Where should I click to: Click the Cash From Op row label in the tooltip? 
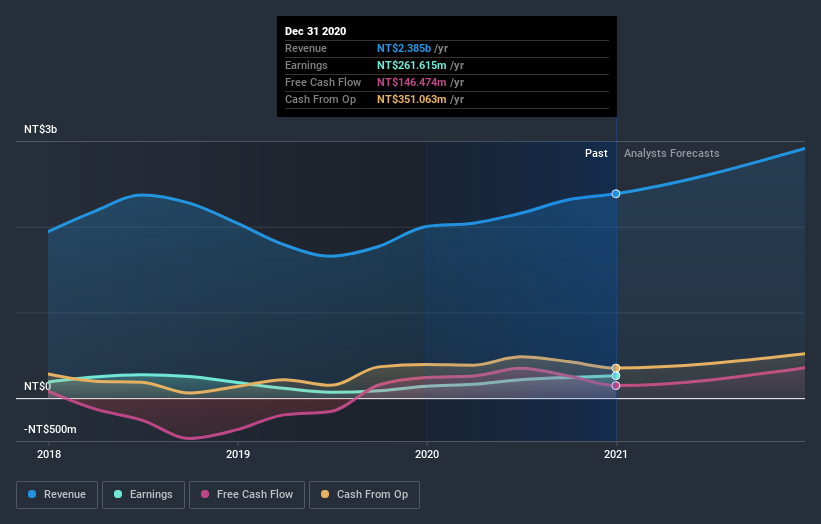[320, 99]
